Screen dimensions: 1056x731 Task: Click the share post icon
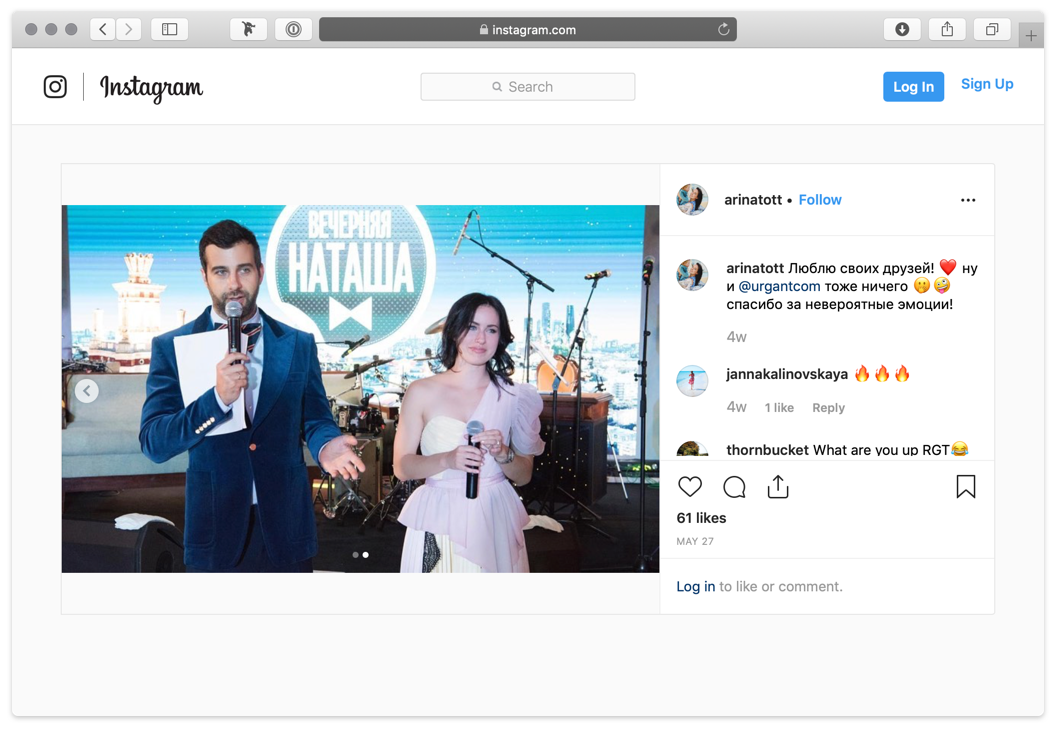(778, 487)
